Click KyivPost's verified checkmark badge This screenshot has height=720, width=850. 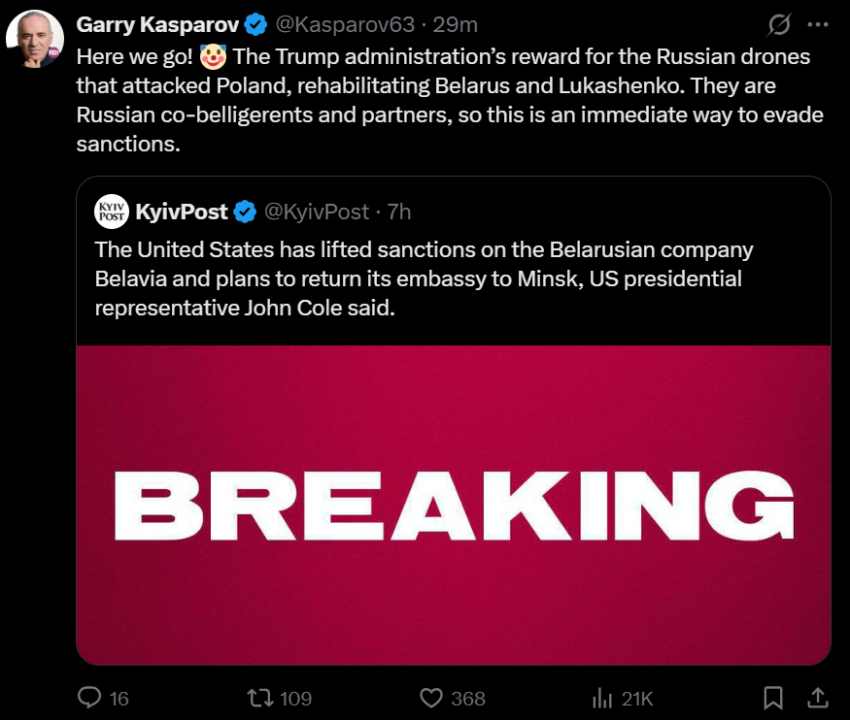(245, 211)
